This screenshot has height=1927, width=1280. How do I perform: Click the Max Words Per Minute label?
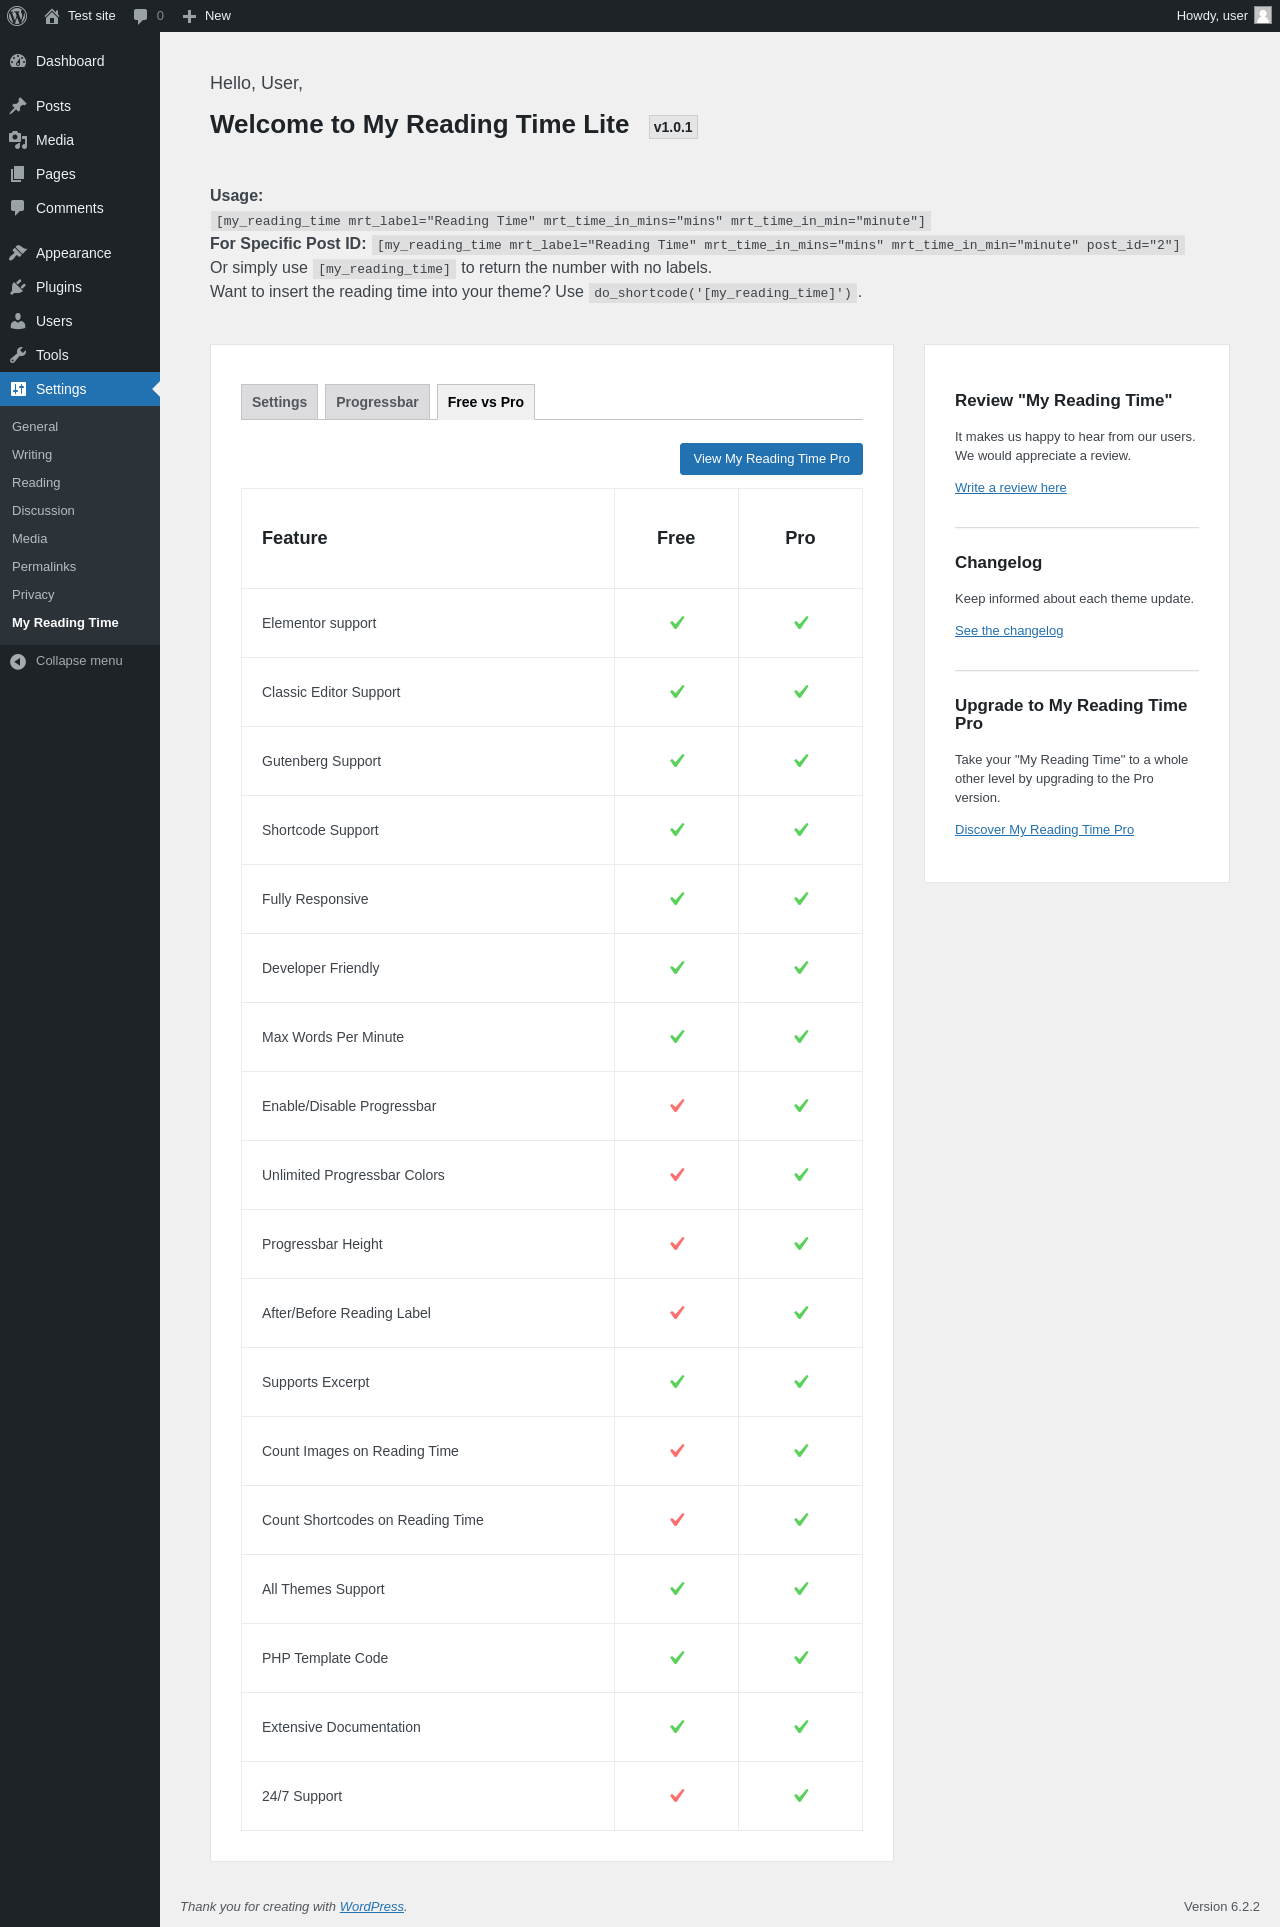pos(333,1037)
